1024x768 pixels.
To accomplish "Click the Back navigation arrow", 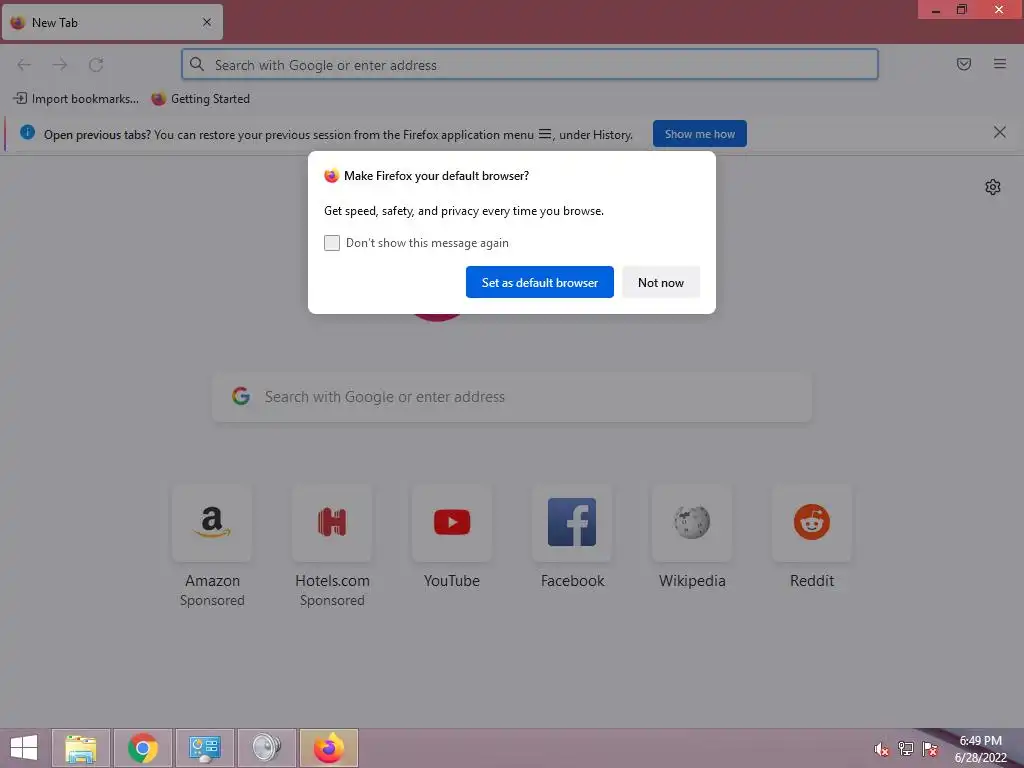I will pyautogui.click(x=24, y=65).
